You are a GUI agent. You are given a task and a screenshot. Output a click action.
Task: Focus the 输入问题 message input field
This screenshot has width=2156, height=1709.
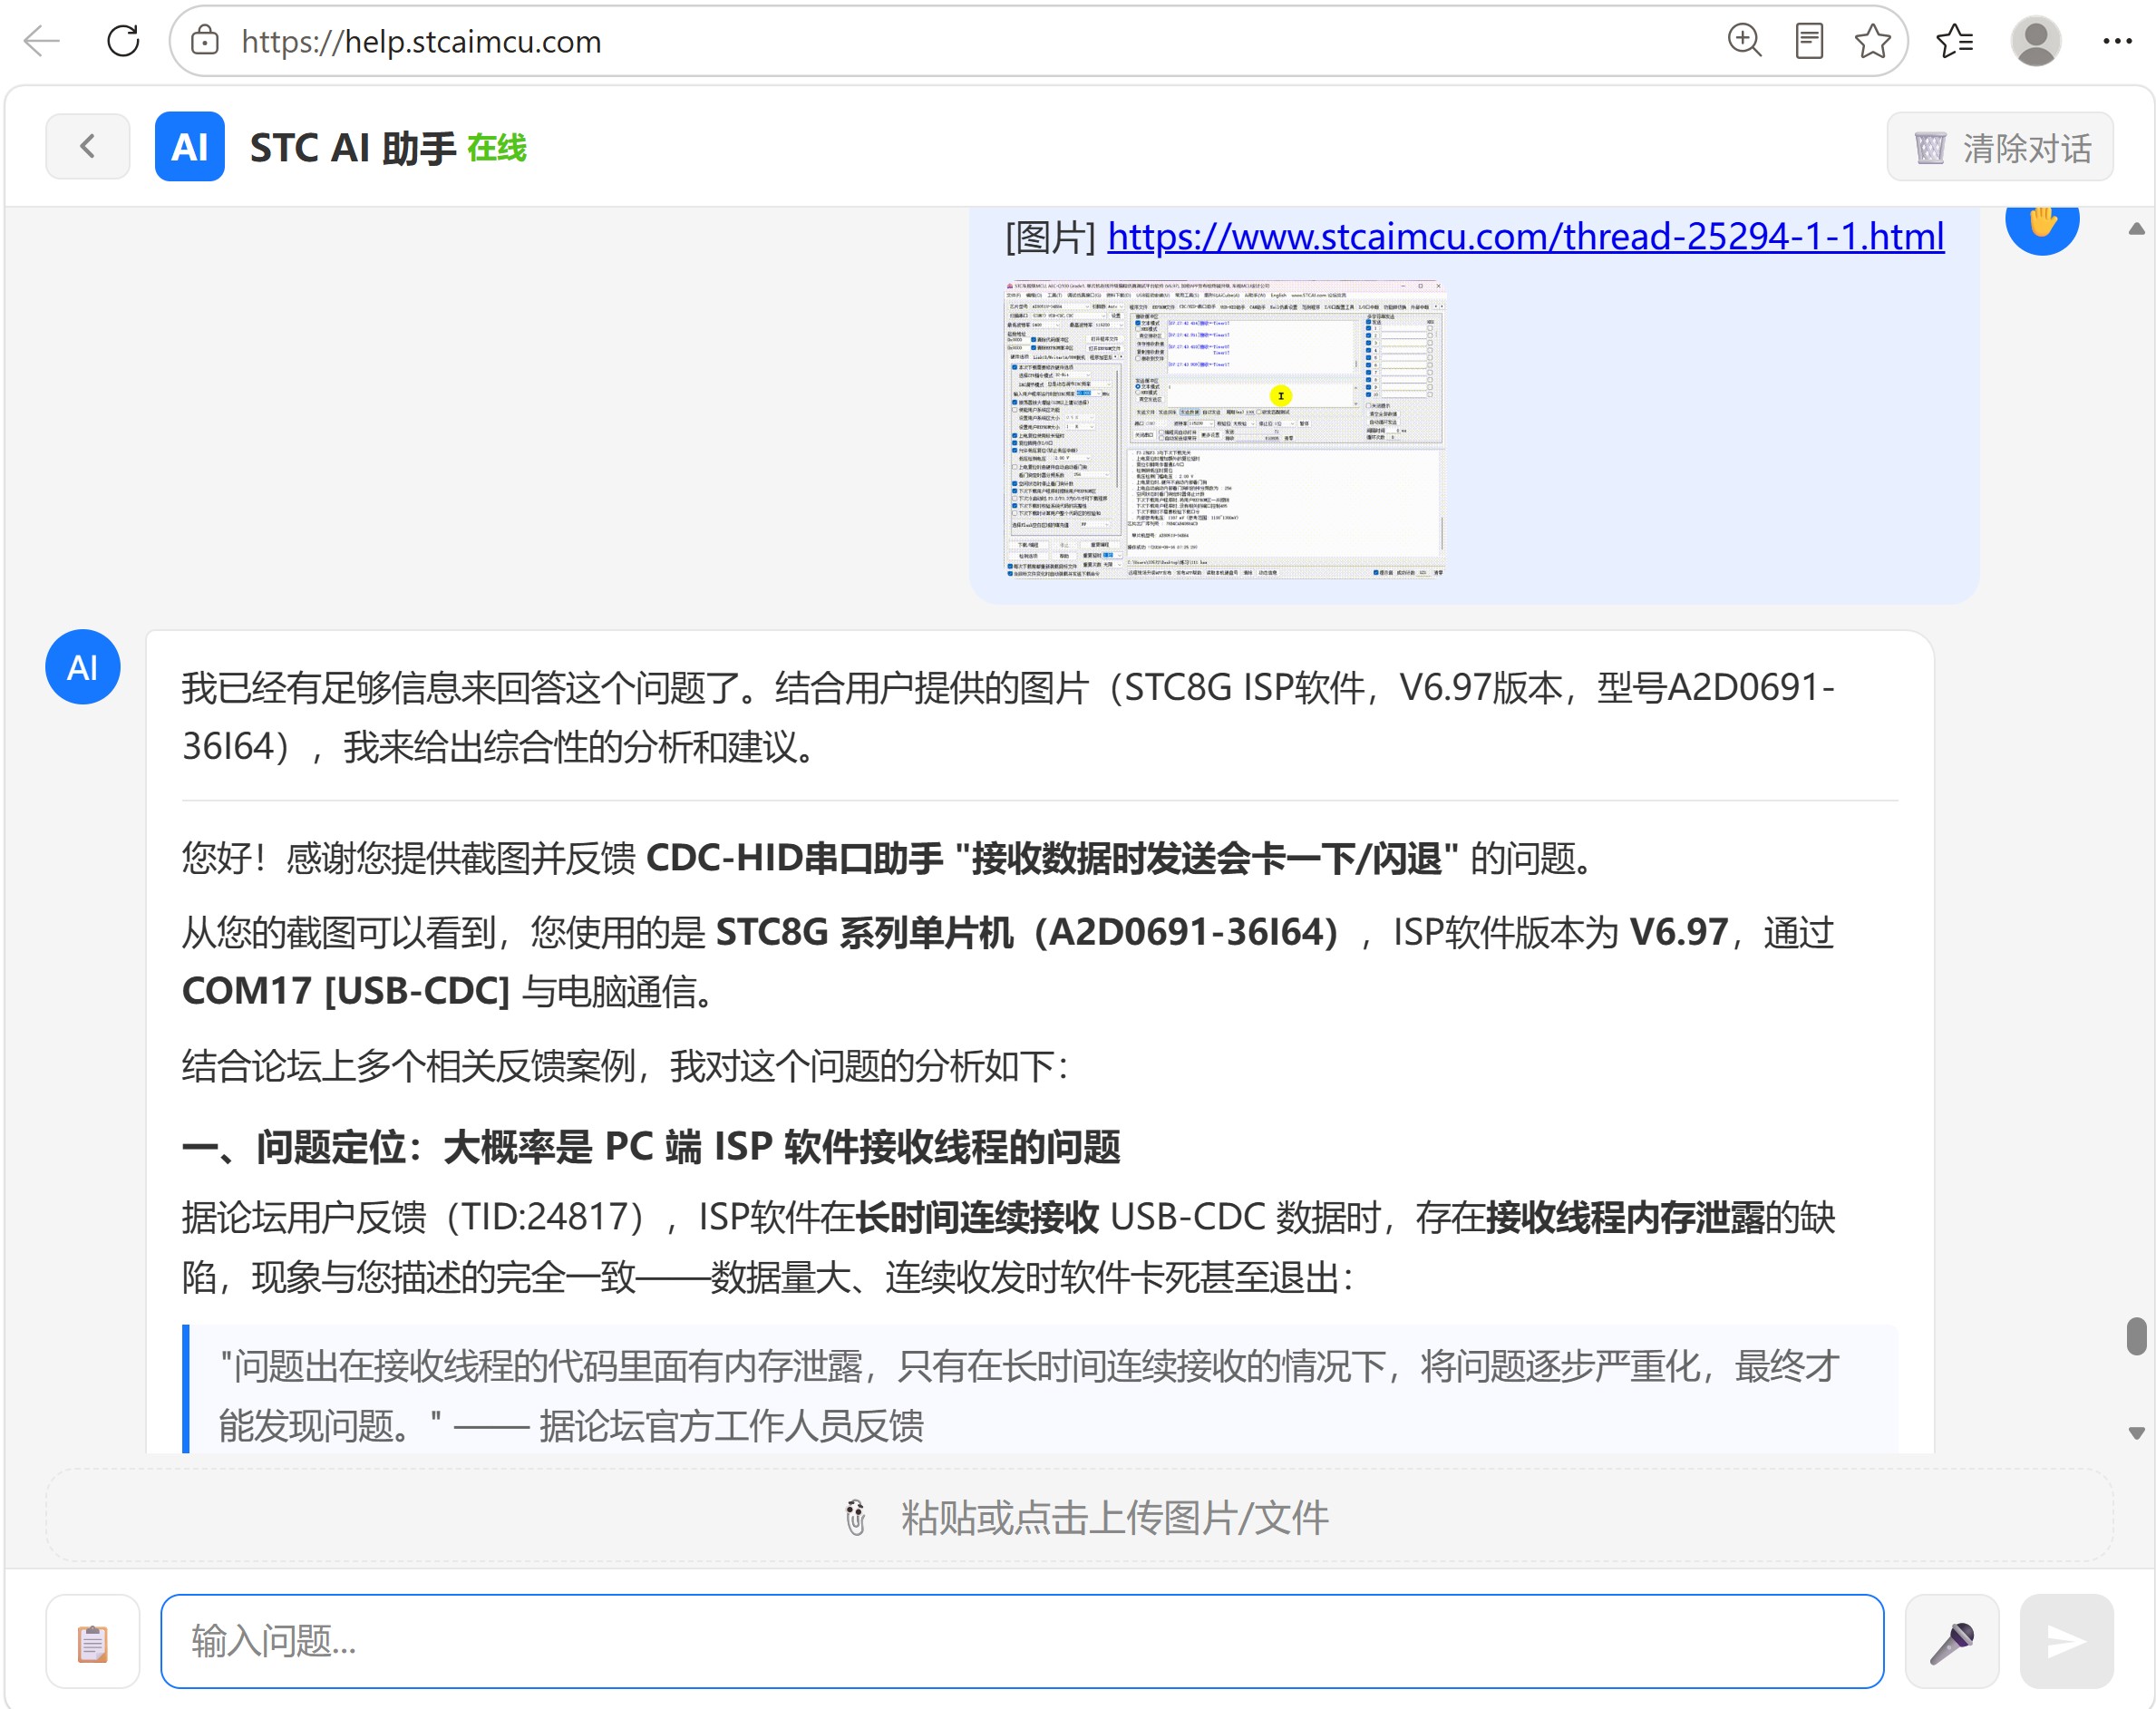coord(1022,1641)
